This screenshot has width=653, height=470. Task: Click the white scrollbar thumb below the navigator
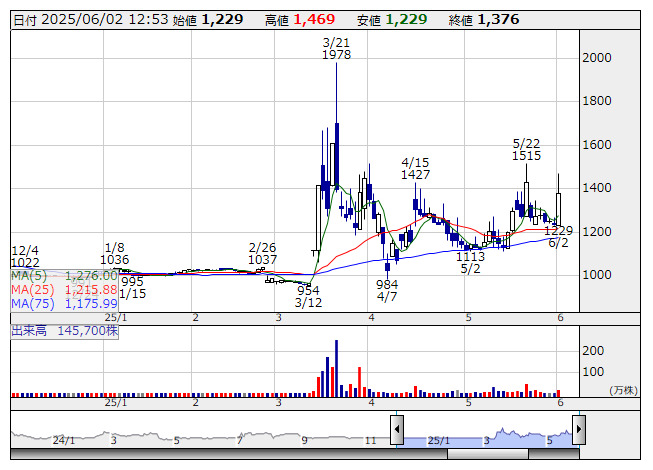pos(487,453)
